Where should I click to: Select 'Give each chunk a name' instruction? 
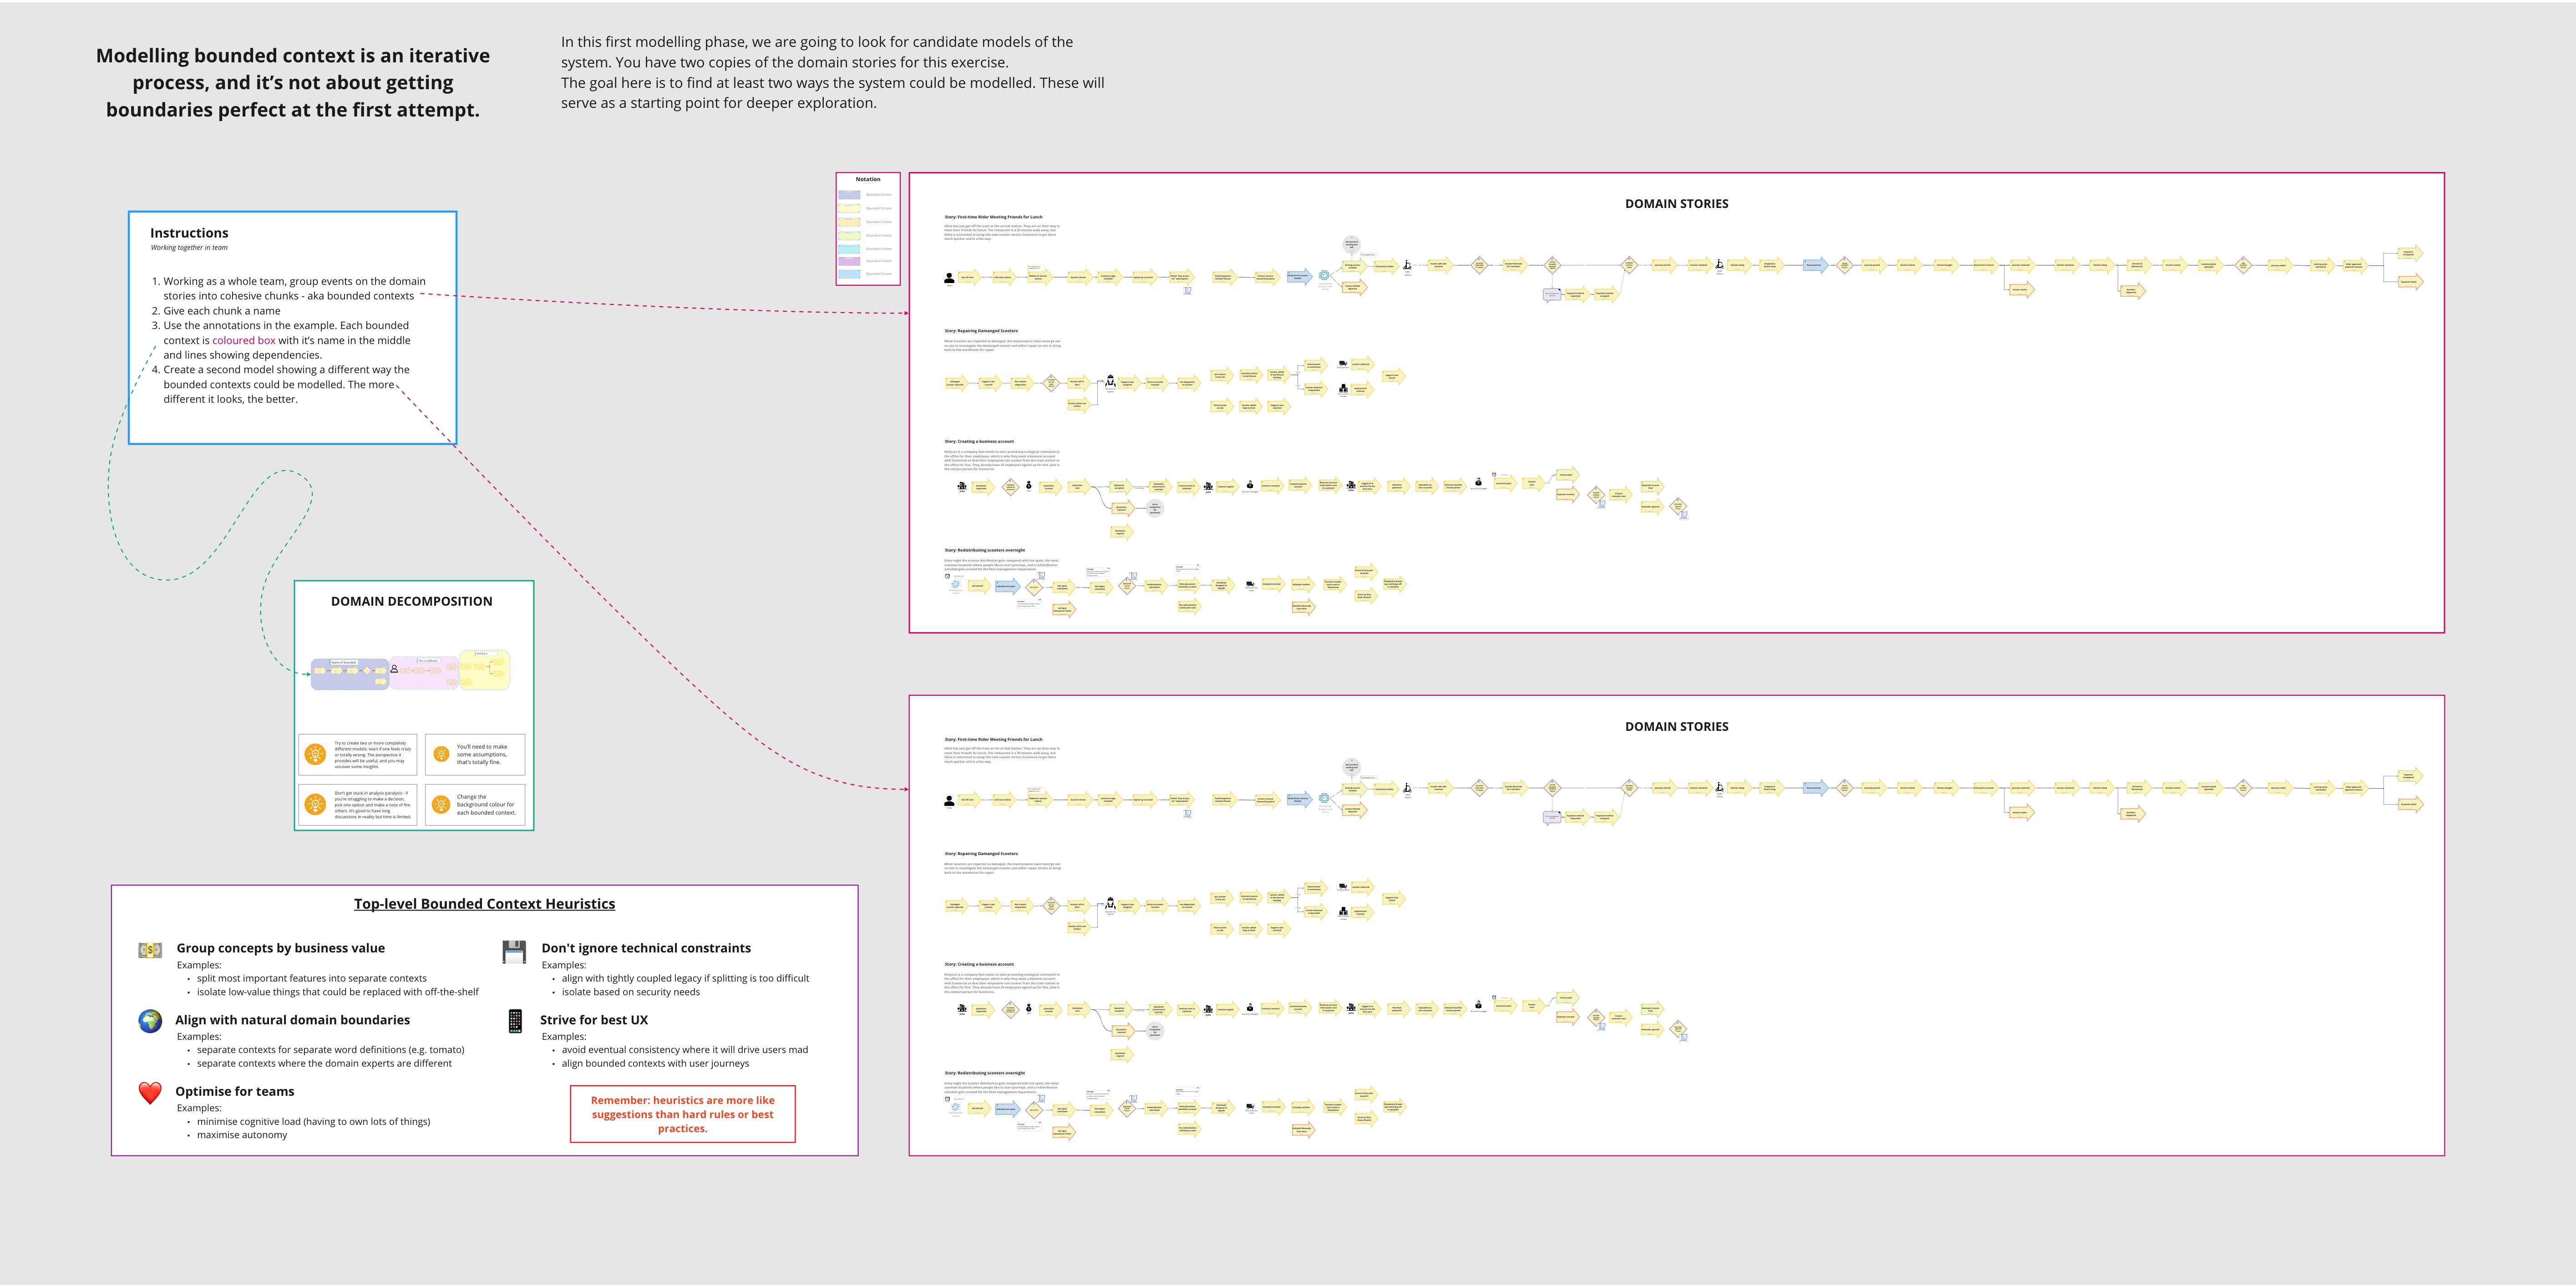pyautogui.click(x=222, y=311)
